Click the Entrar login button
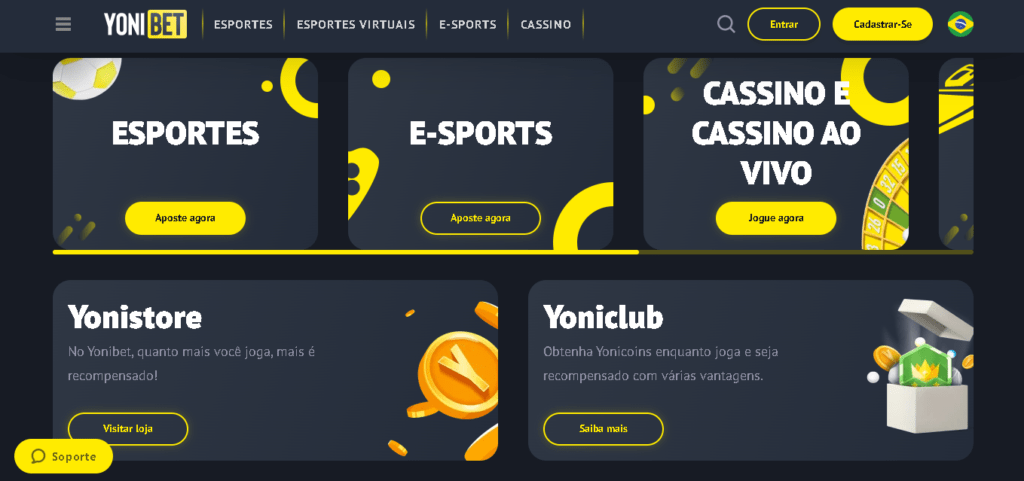This screenshot has height=481, width=1024. coord(784,24)
